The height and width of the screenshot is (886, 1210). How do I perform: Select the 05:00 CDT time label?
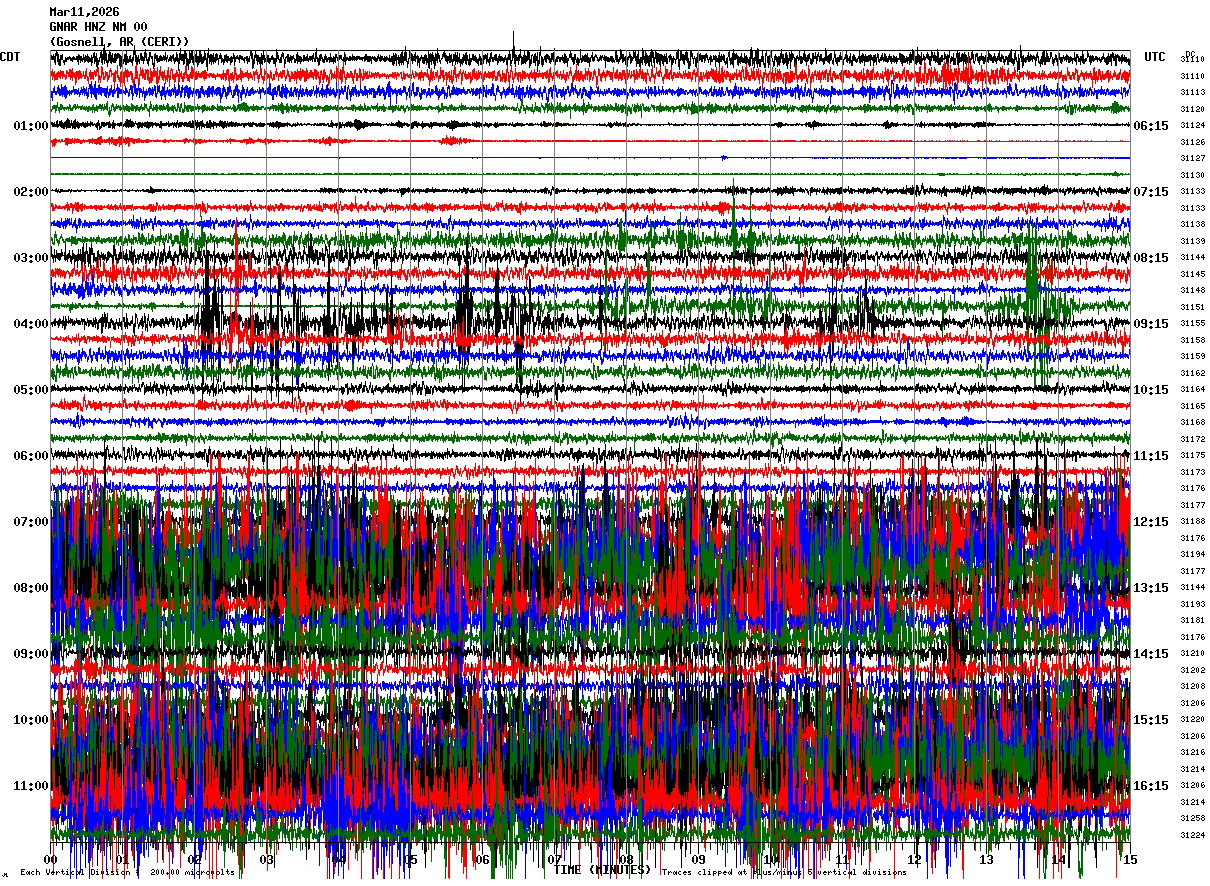(x=31, y=390)
